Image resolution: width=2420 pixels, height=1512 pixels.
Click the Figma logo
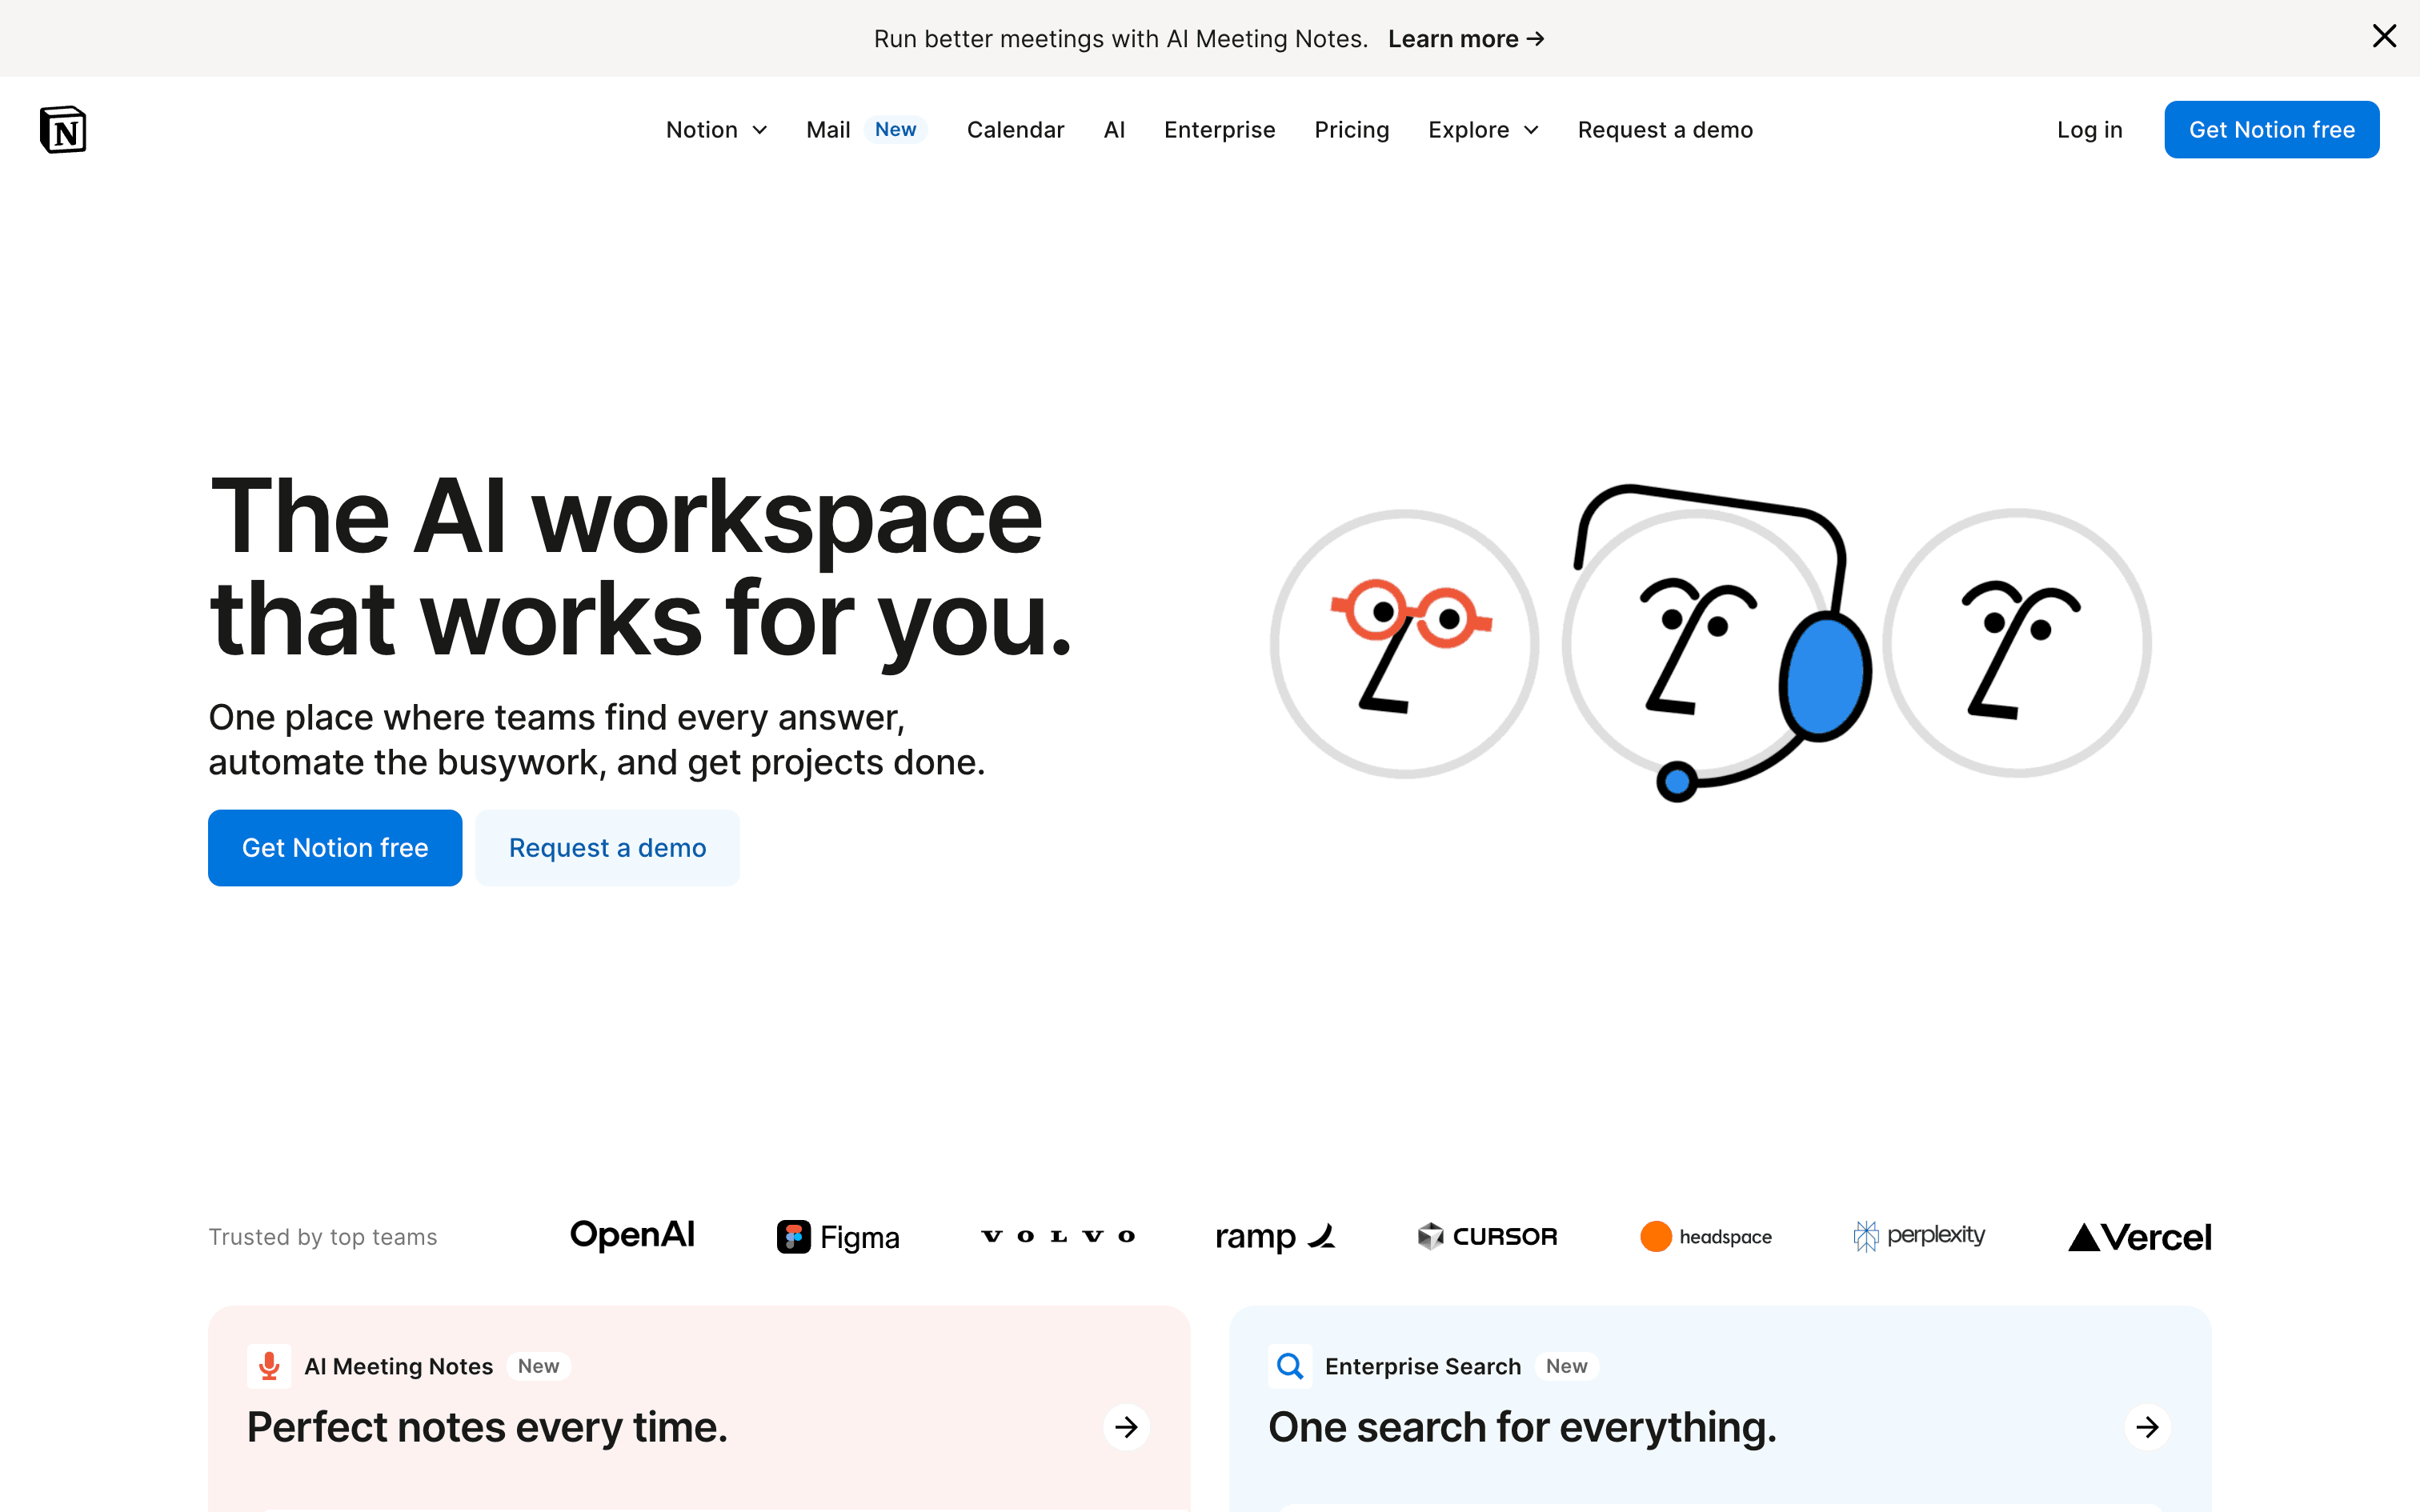(838, 1237)
